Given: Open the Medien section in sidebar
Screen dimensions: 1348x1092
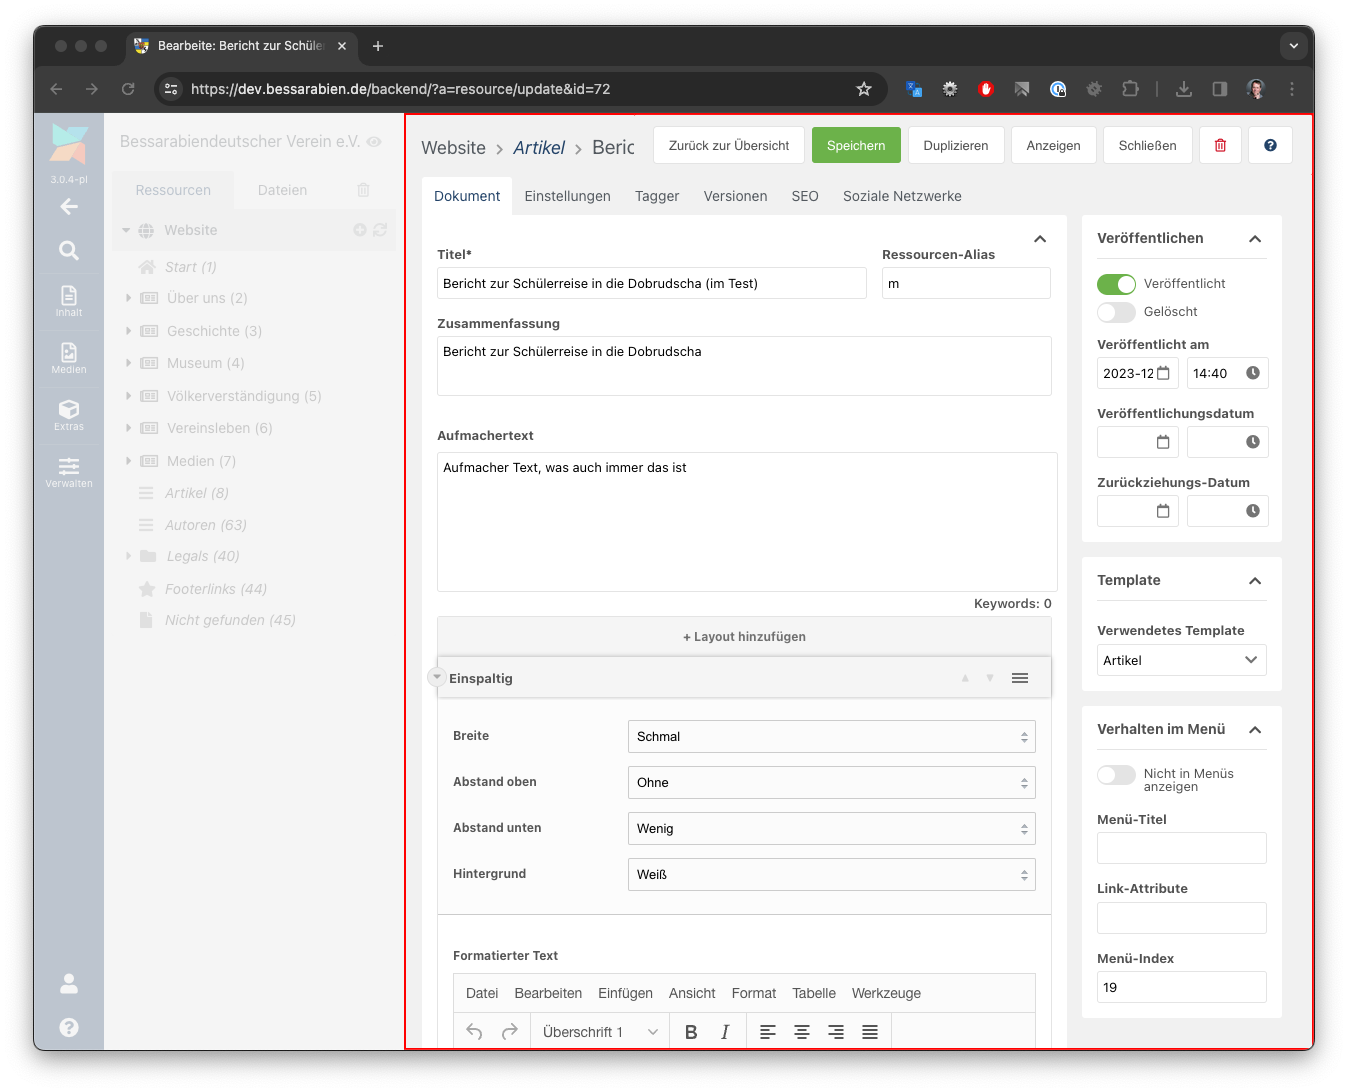Looking at the screenshot, I should (x=69, y=357).
